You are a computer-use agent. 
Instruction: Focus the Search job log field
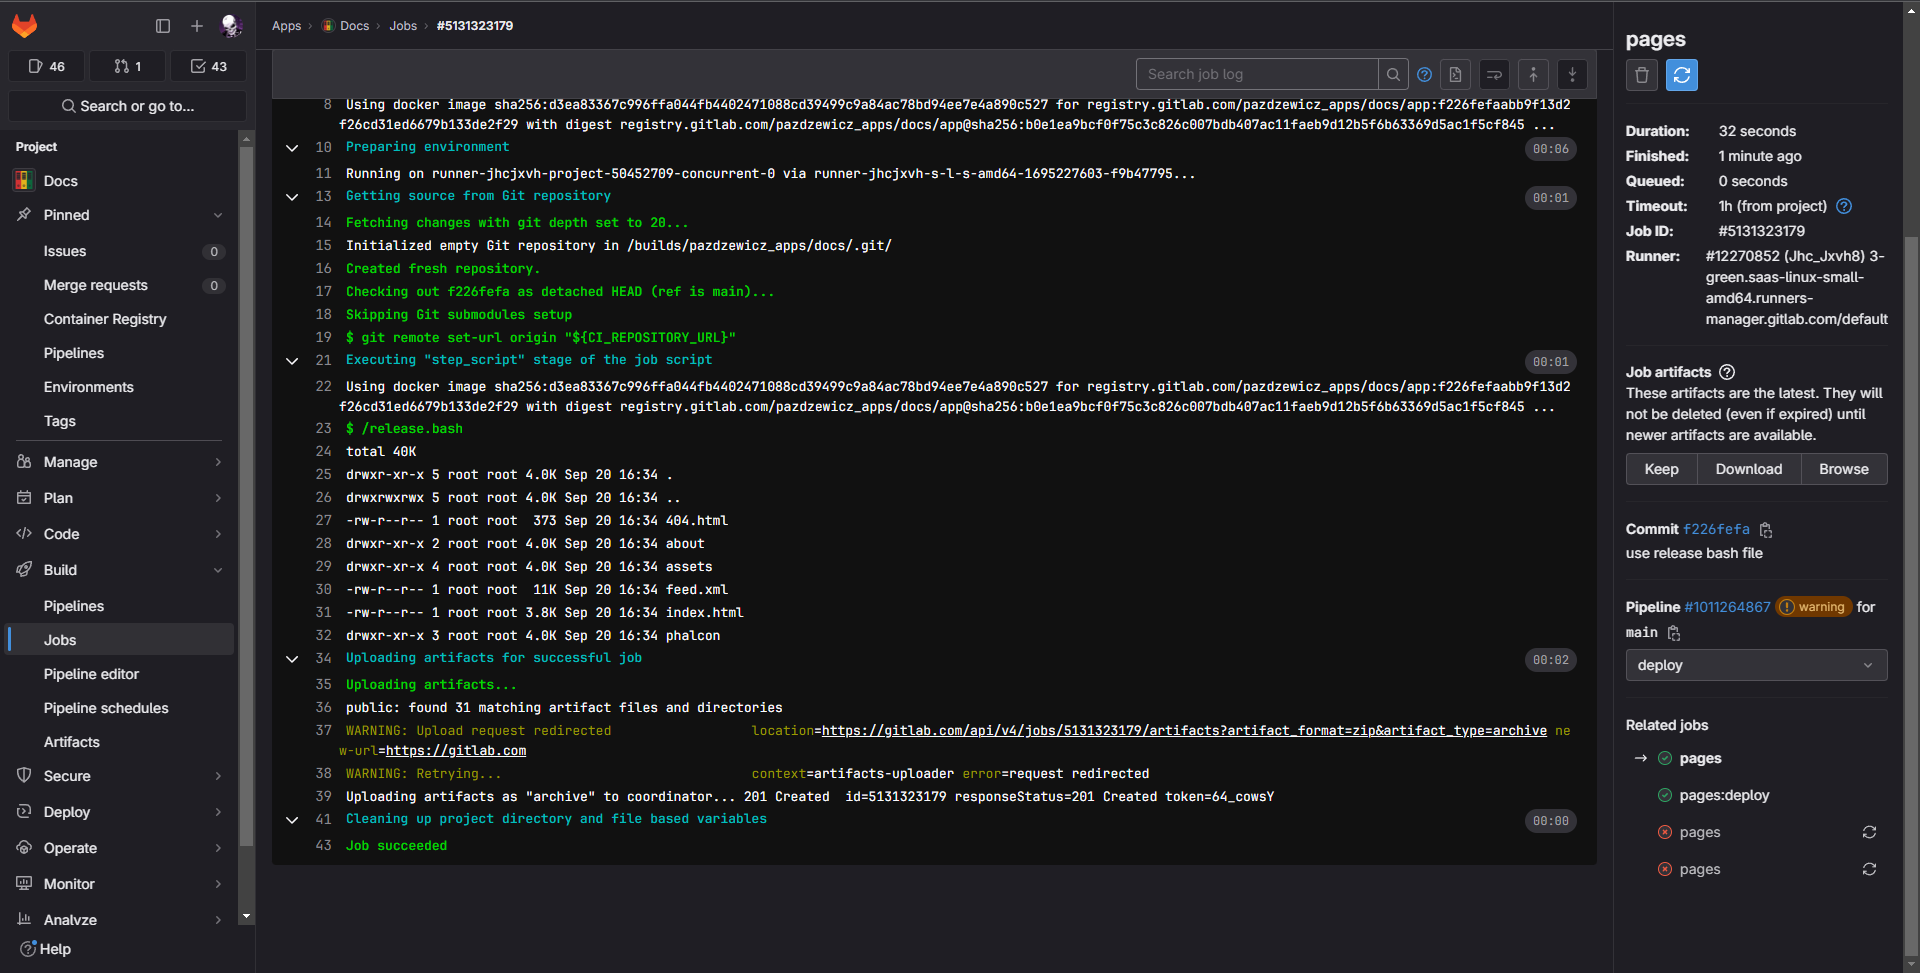point(1256,75)
